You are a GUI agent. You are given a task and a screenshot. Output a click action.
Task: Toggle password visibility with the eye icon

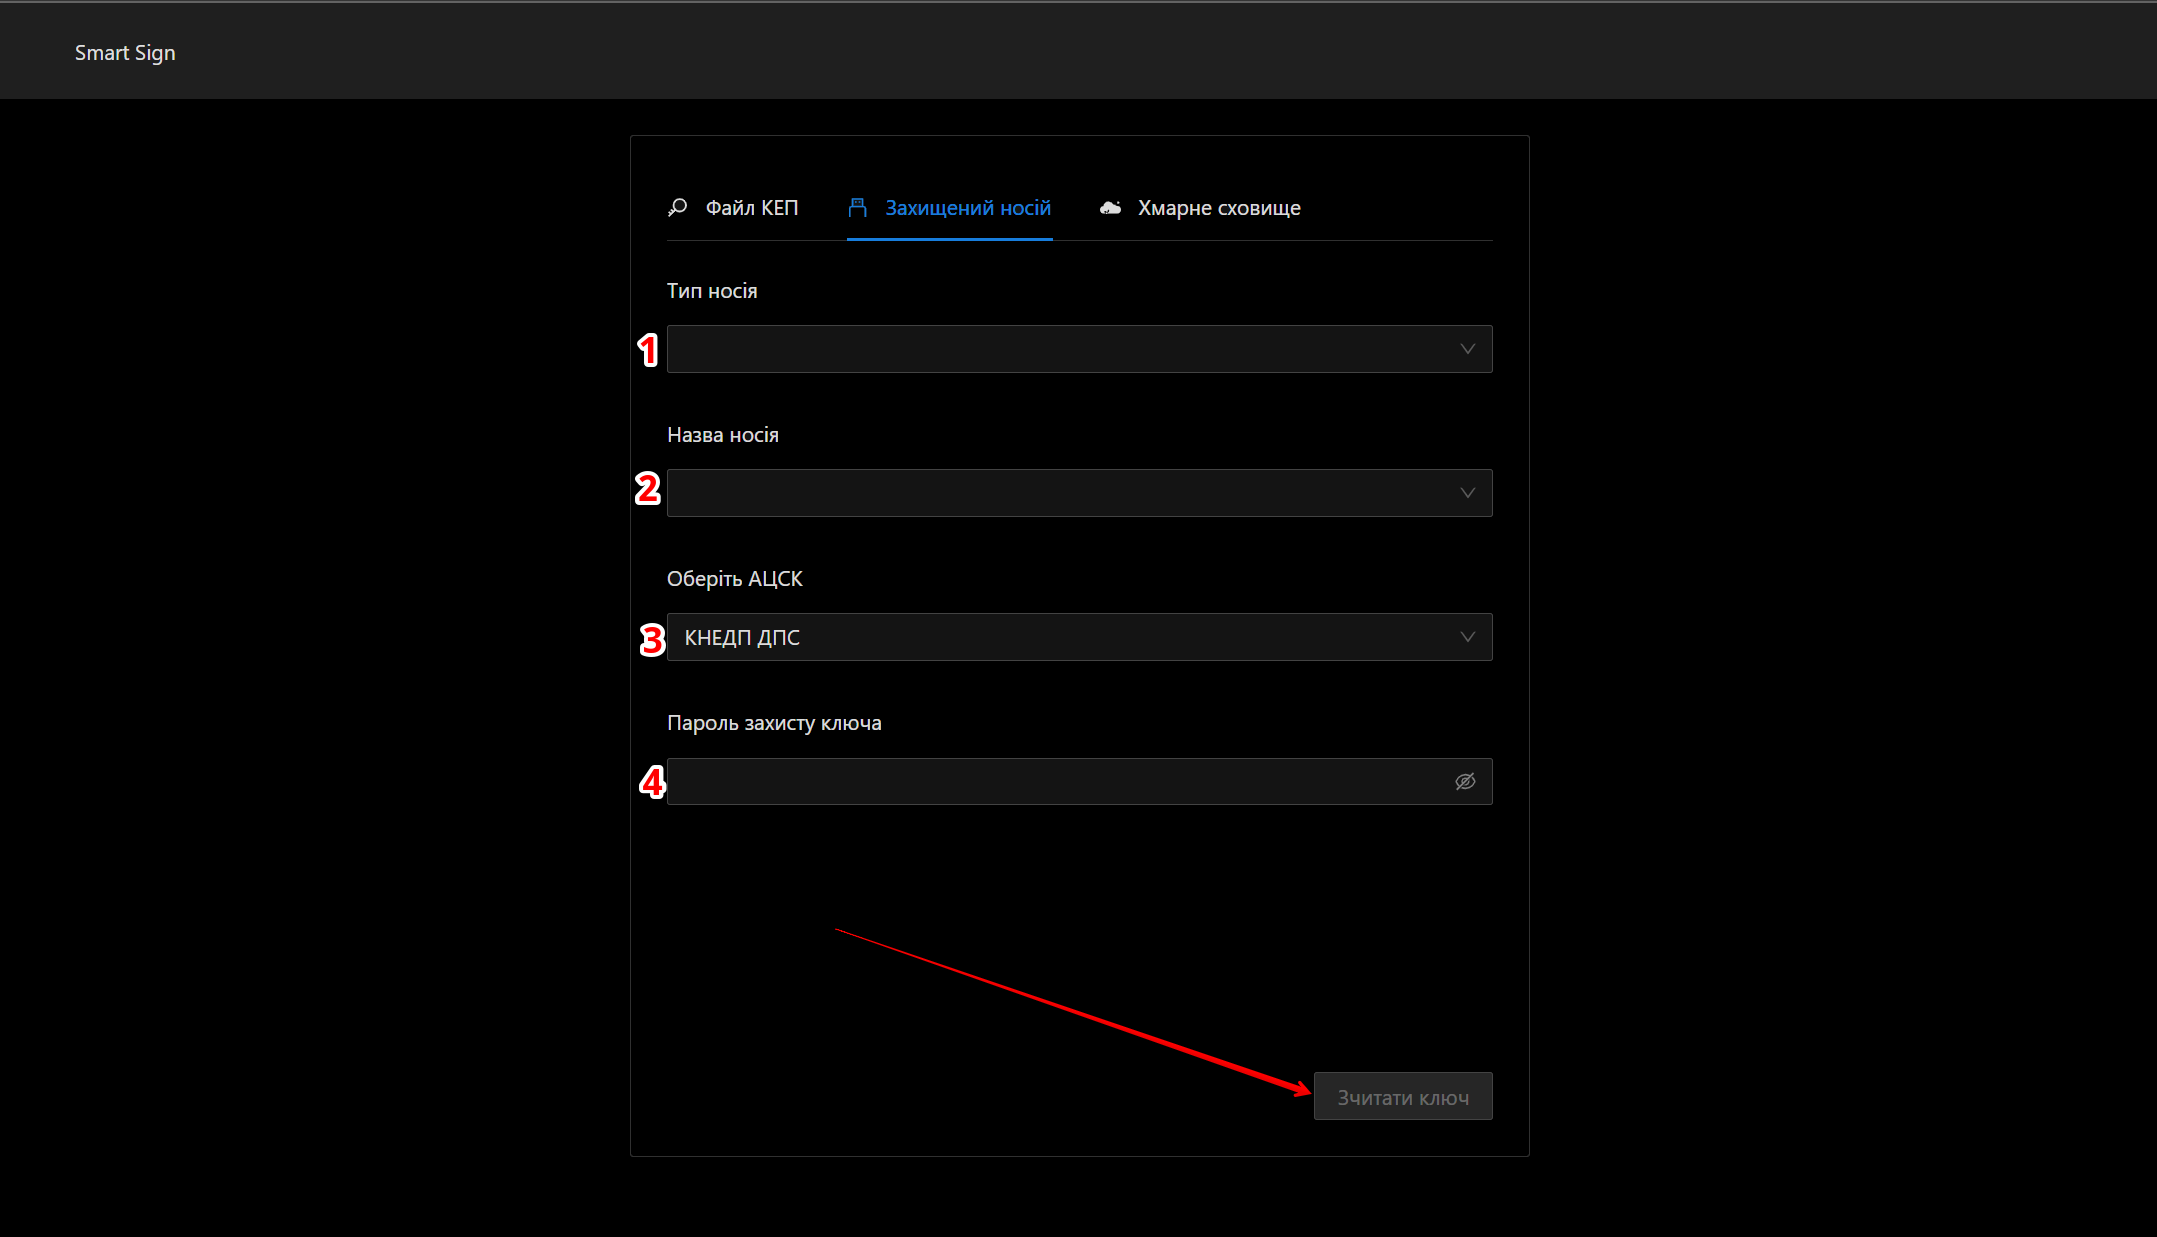click(x=1465, y=781)
